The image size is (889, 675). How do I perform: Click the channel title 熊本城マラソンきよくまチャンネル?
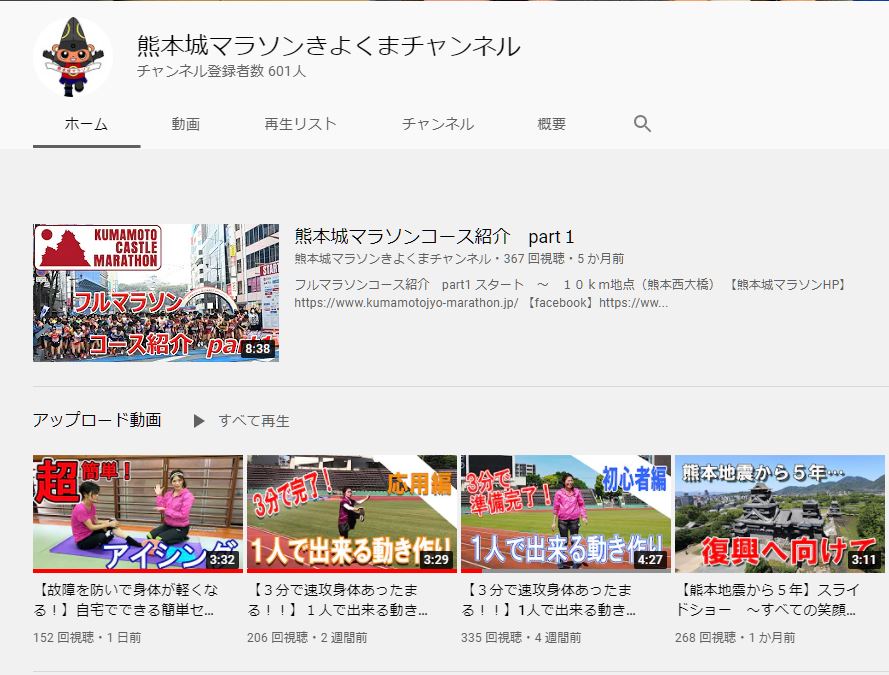tap(329, 46)
